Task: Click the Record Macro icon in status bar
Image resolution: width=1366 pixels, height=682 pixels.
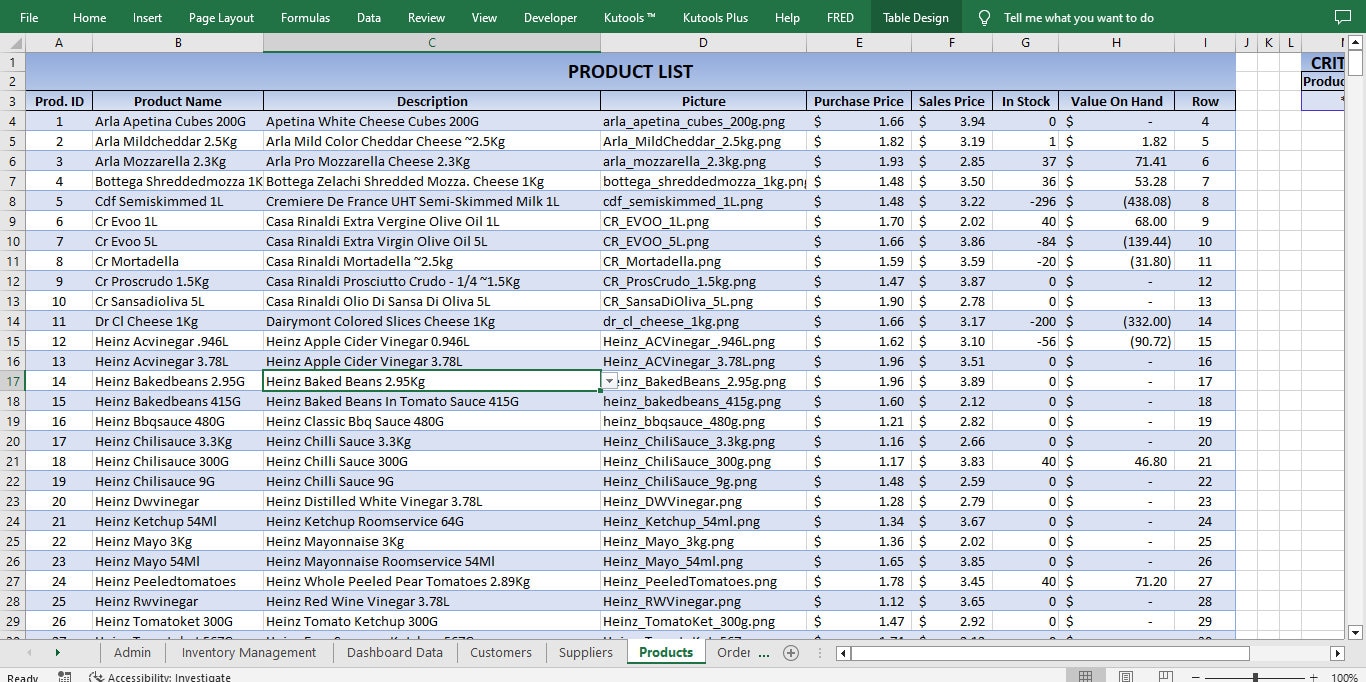Action: [64, 676]
